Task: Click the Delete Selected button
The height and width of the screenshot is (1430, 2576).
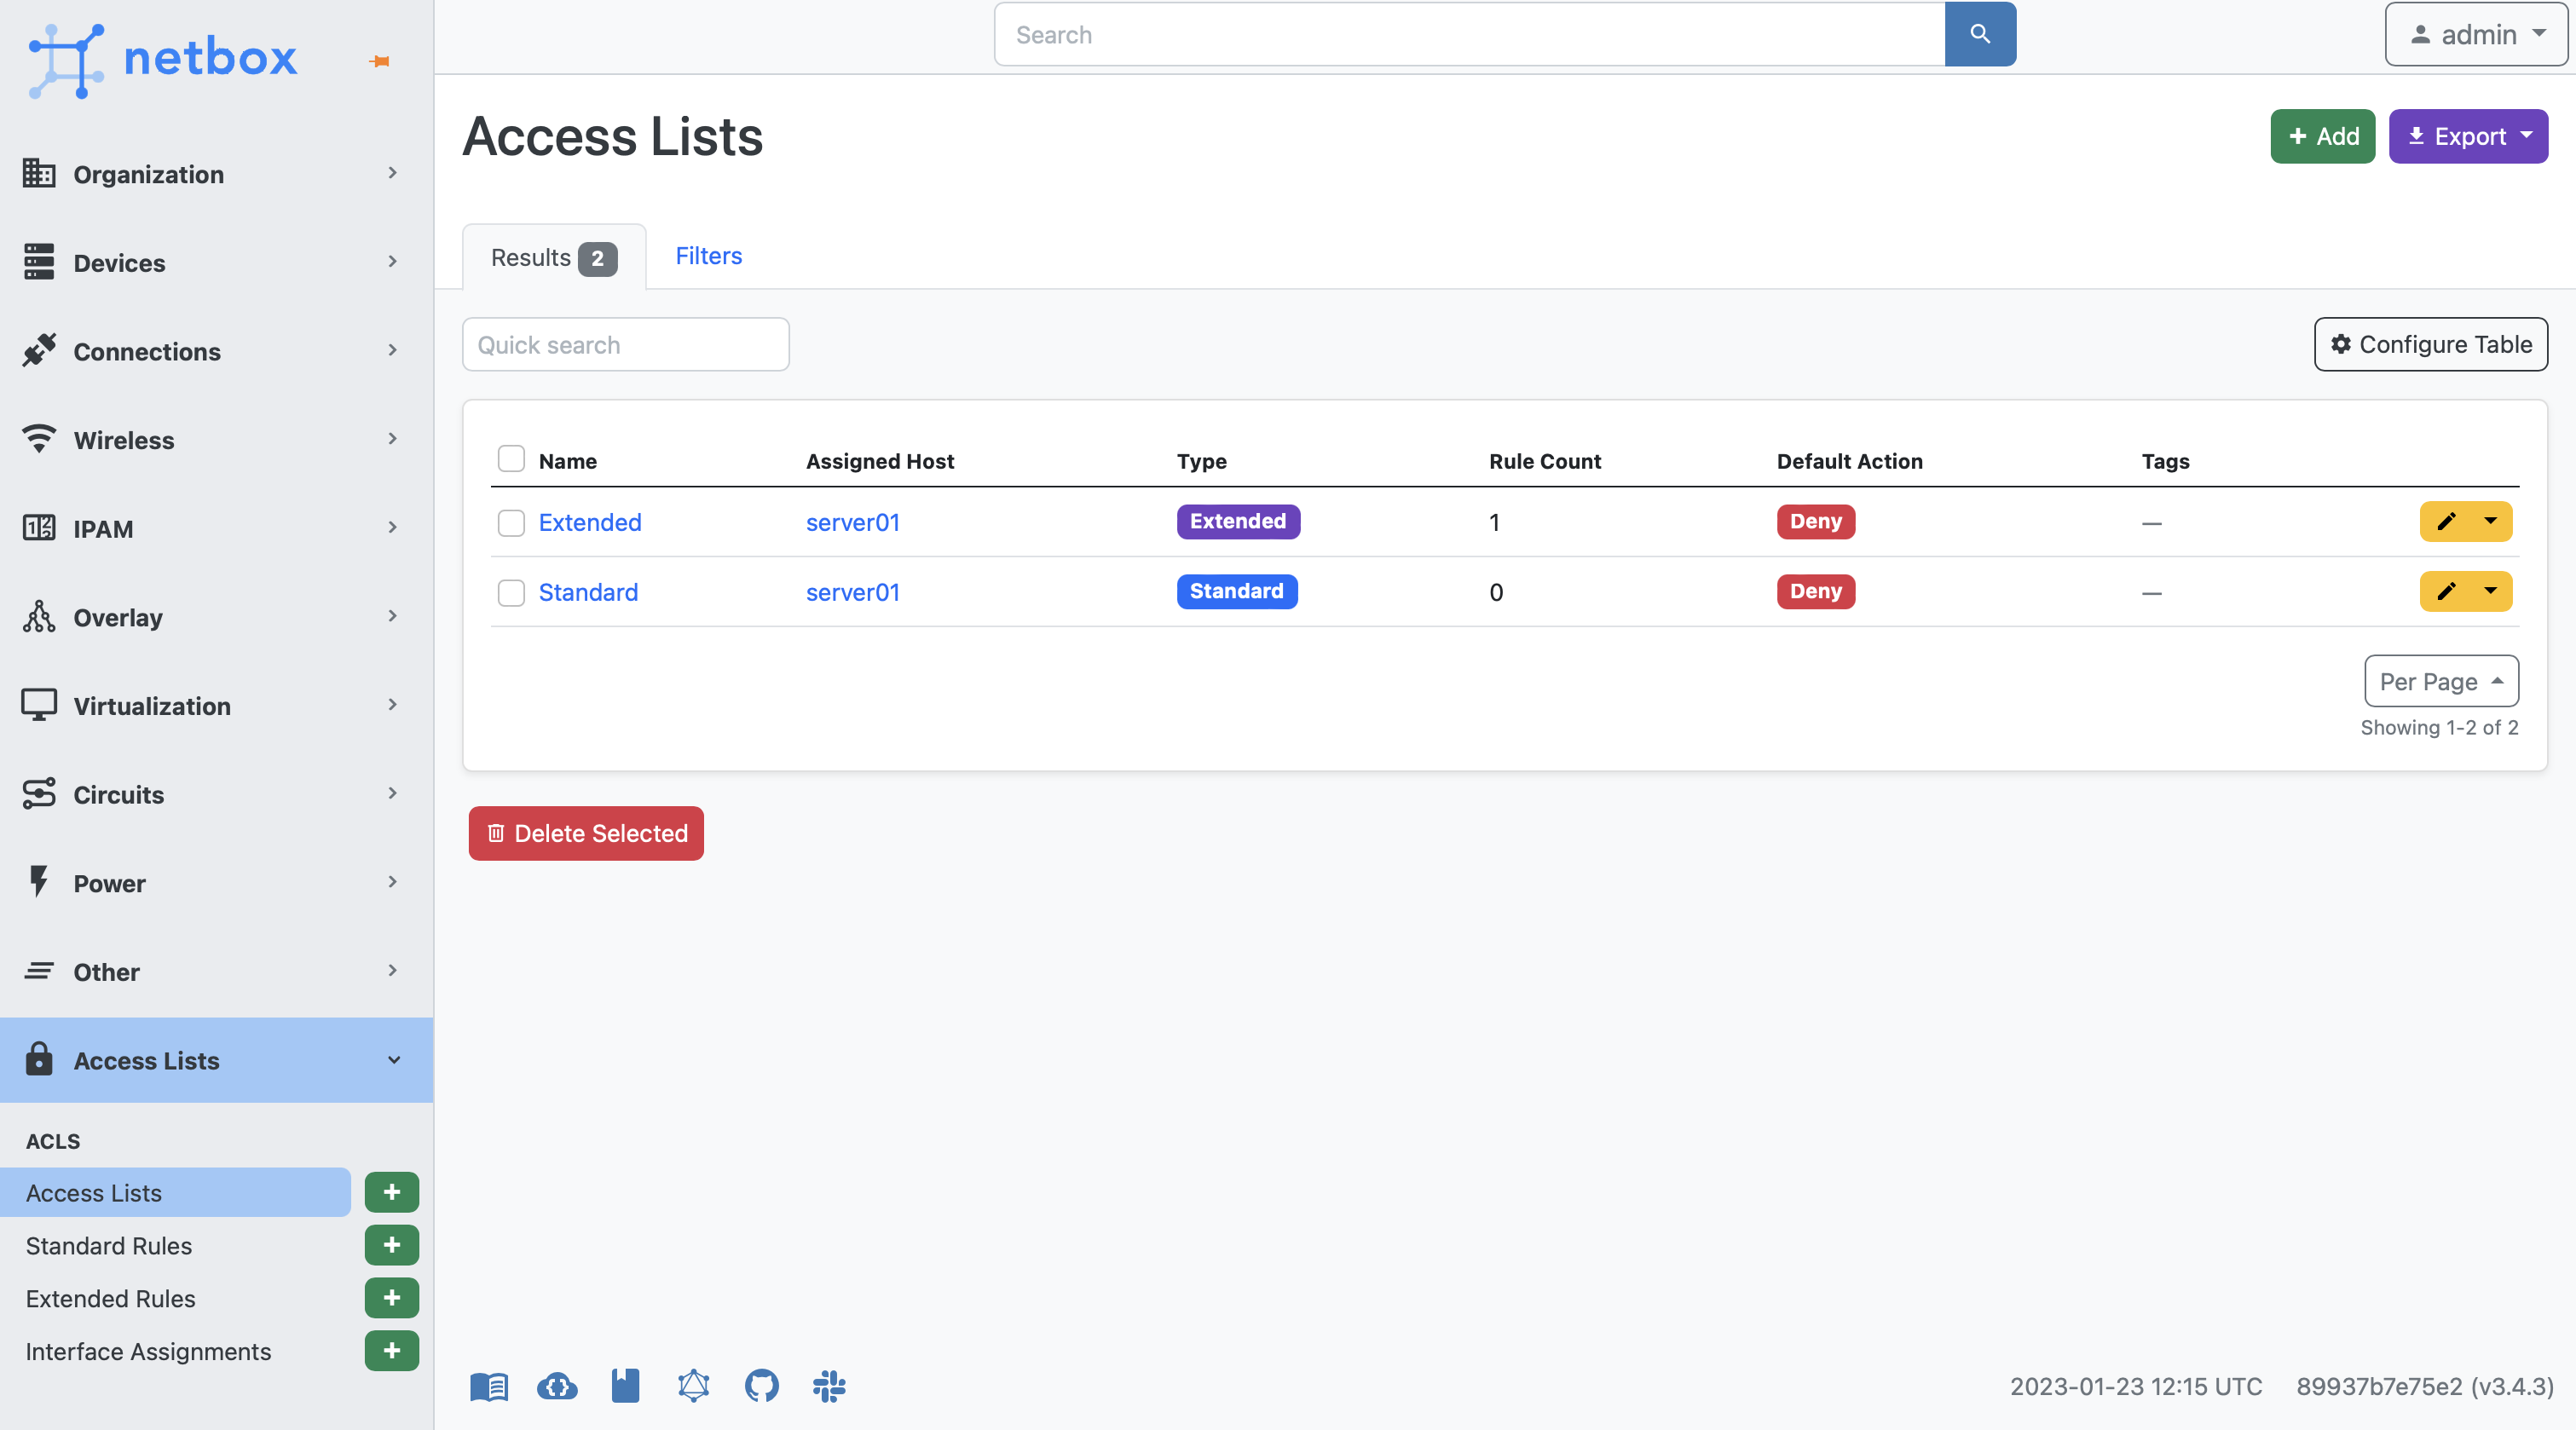Action: click(x=585, y=833)
